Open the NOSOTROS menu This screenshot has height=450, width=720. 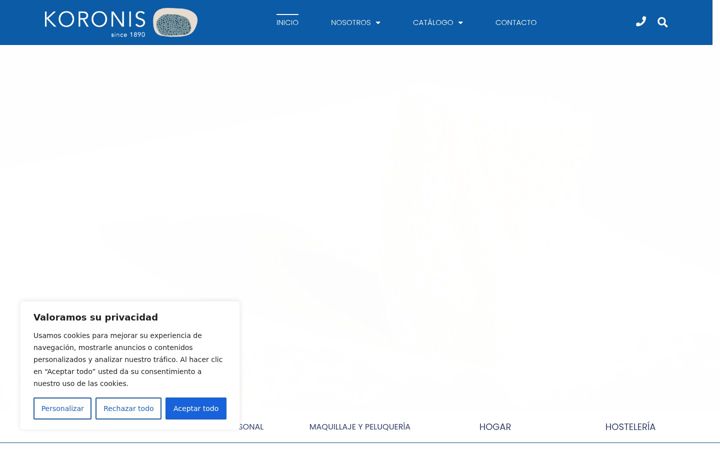(x=351, y=22)
